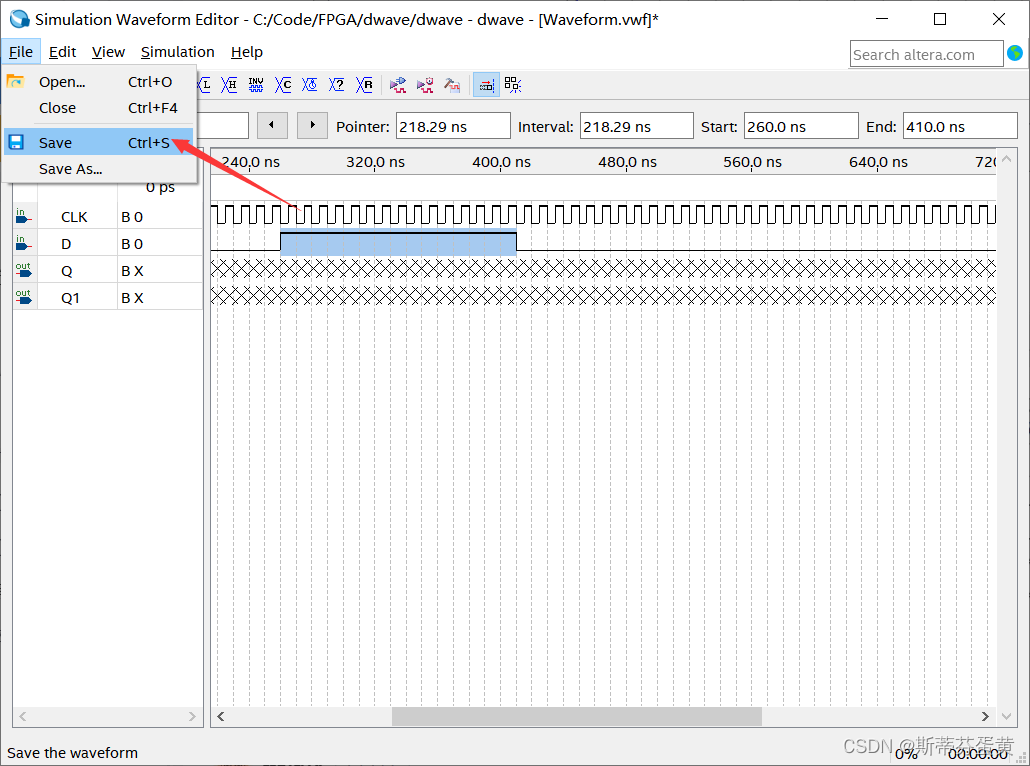Click the next transition right arrow button
Screen dimensions: 1030x766
(x=312, y=125)
